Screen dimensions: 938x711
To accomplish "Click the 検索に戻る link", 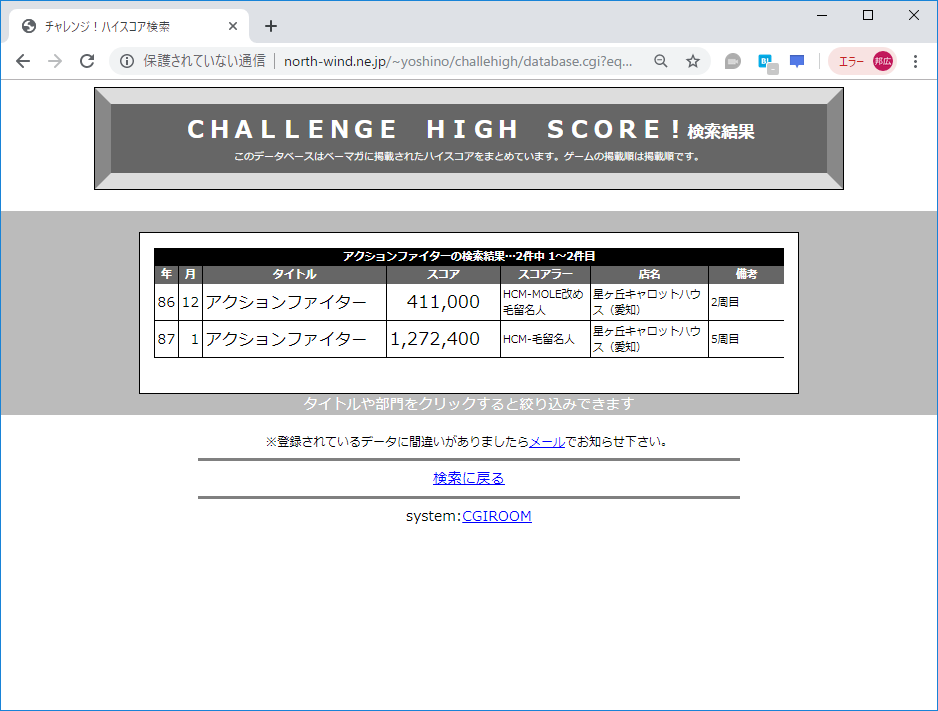I will coord(469,478).
